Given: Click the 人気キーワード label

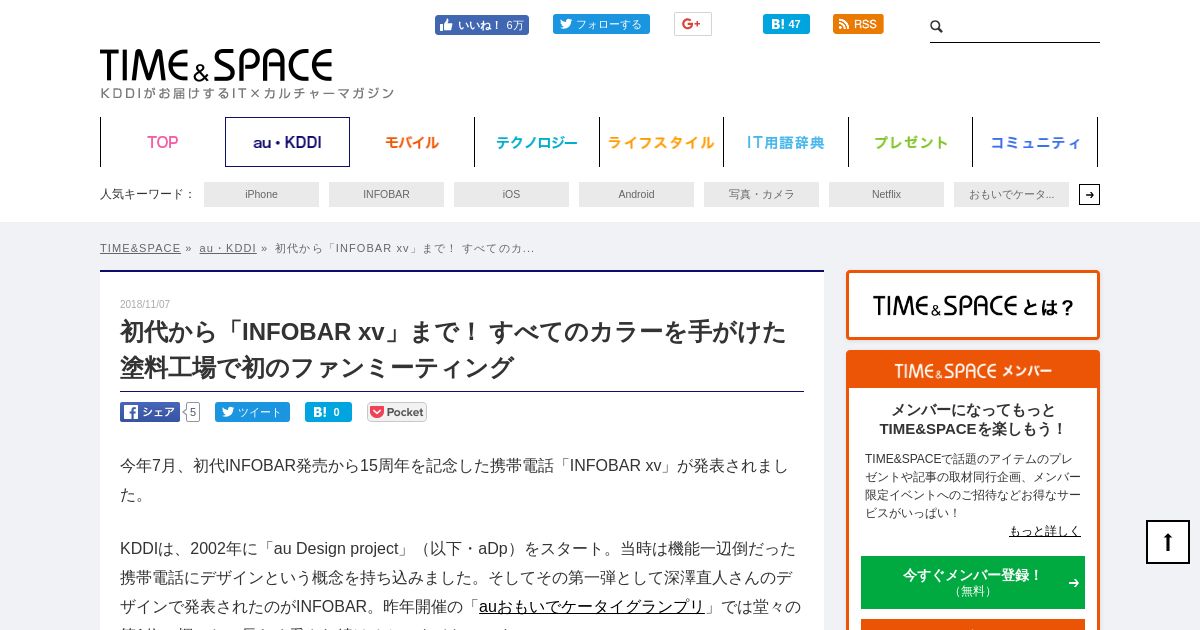Looking at the screenshot, I should coord(147,194).
